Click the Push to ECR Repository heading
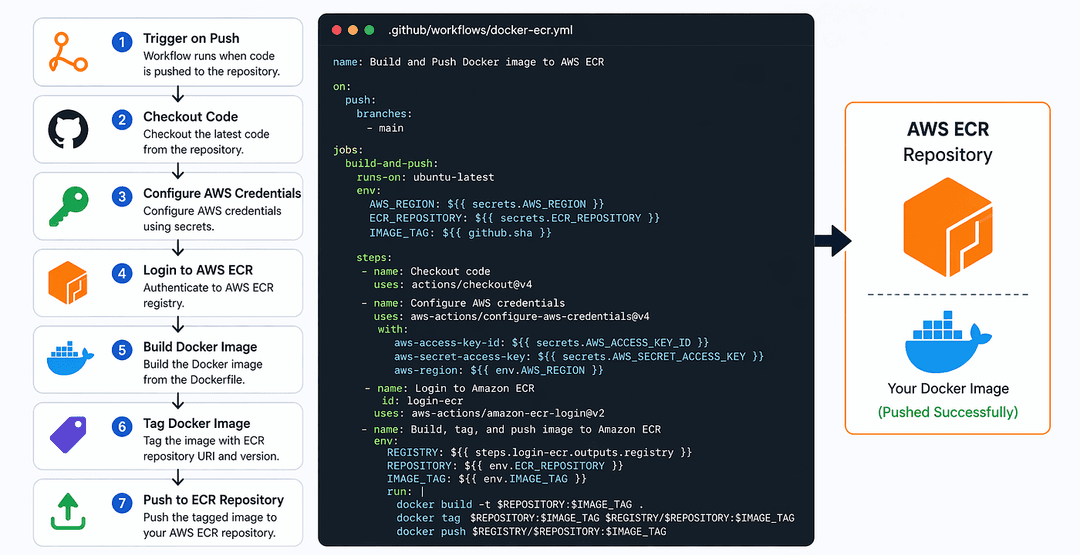The image size is (1080, 555). [214, 500]
